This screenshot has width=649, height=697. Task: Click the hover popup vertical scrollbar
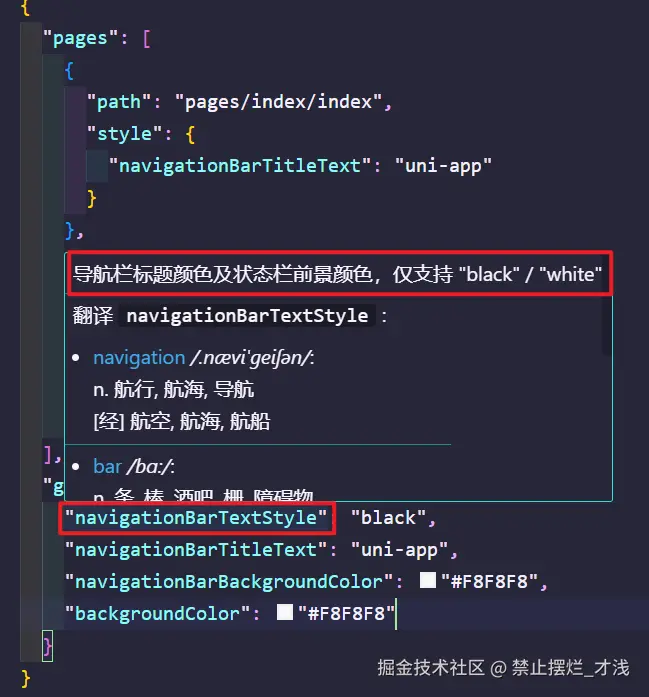tap(607, 324)
